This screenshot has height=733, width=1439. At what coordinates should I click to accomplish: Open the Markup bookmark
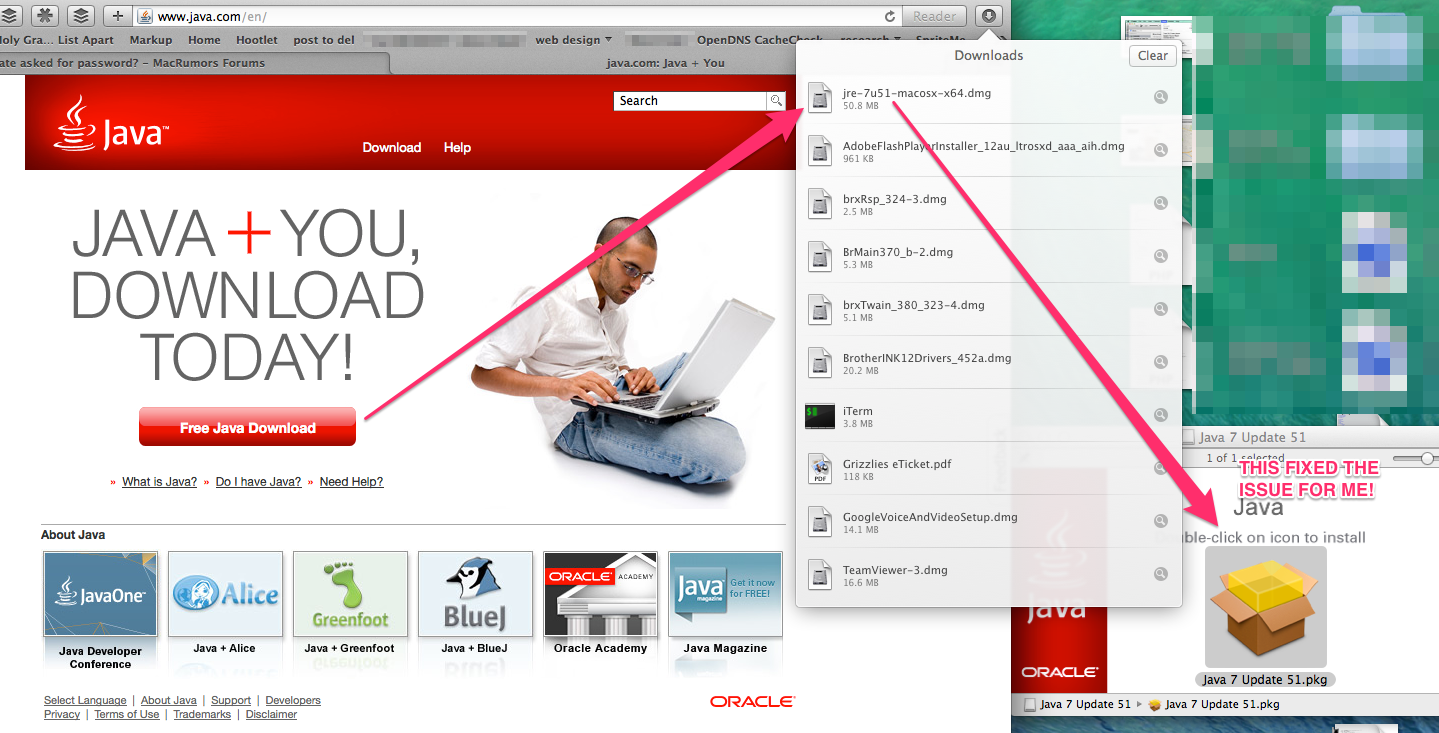point(151,40)
